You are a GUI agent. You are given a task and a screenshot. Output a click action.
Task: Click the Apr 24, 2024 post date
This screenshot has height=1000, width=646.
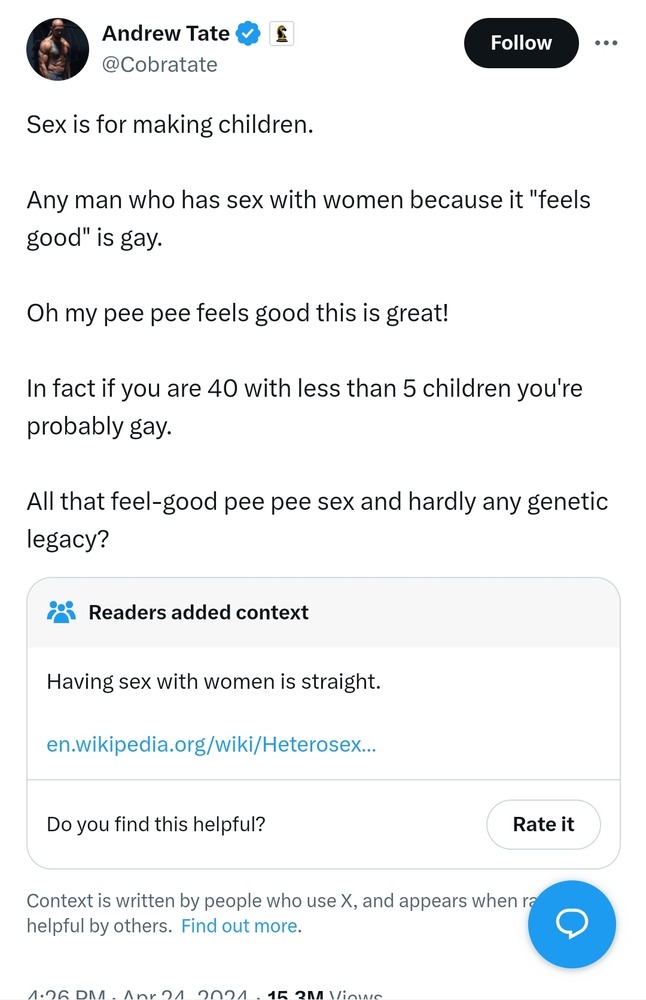point(185,994)
